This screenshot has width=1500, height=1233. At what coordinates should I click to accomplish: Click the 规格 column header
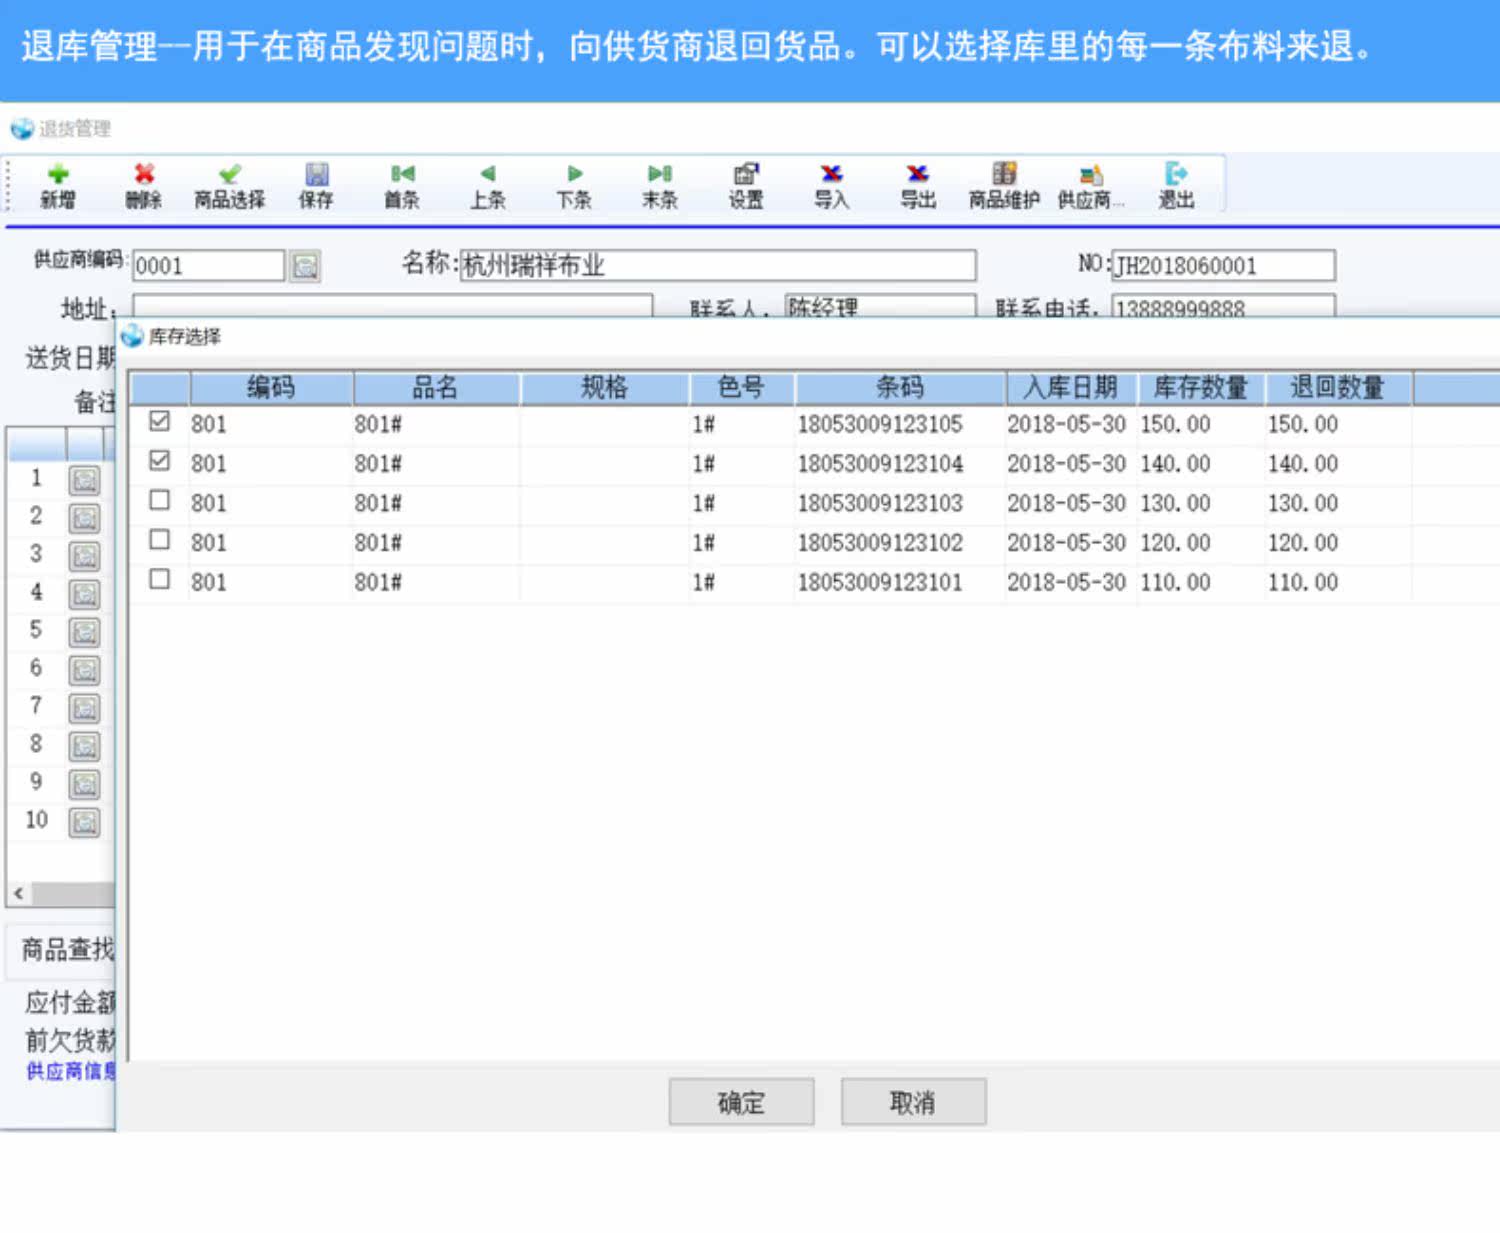pos(604,388)
